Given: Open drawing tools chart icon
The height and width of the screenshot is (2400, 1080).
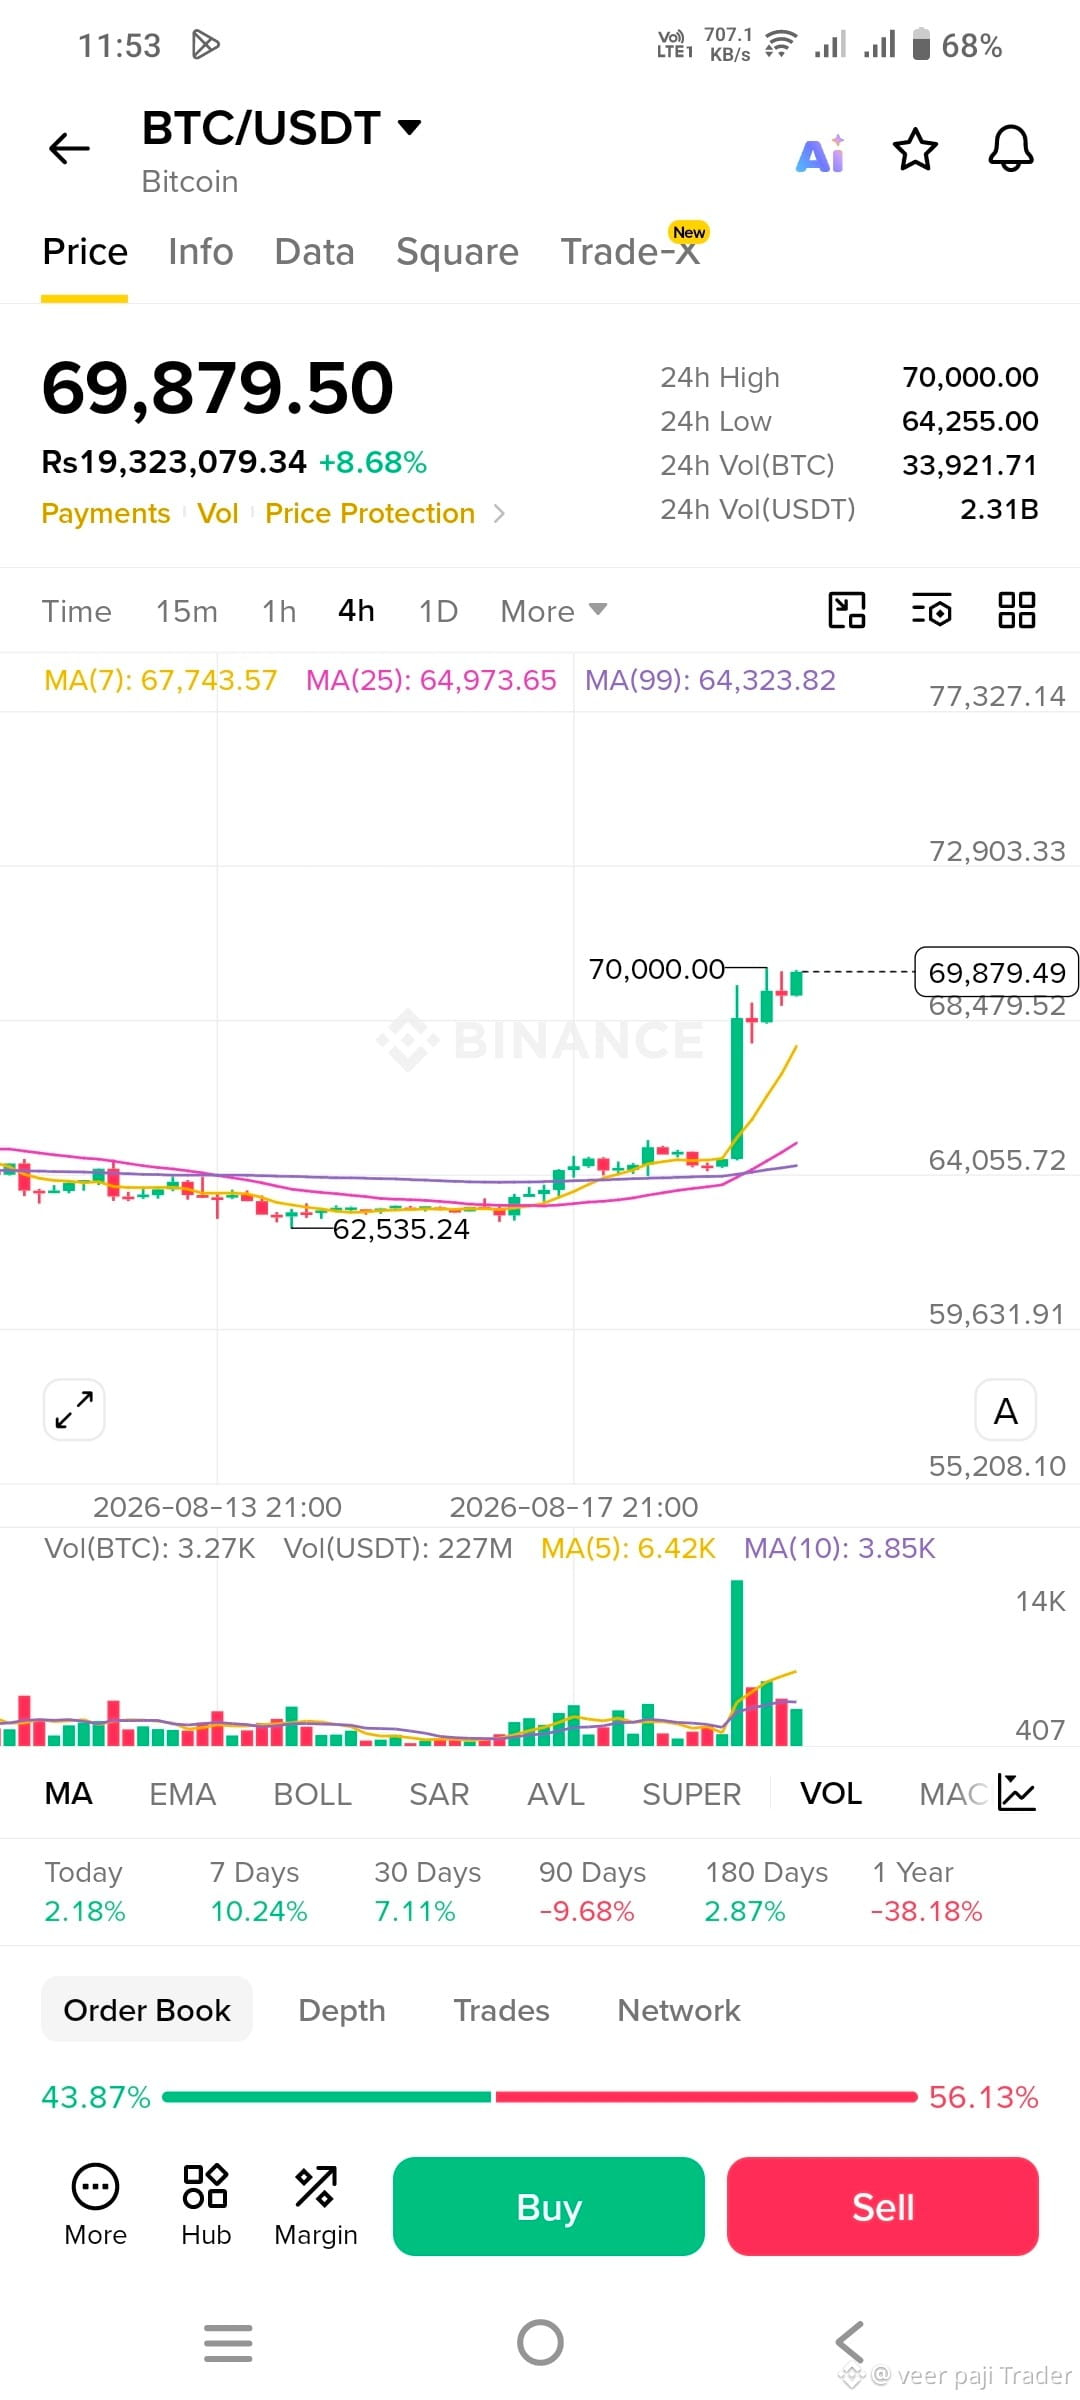Looking at the screenshot, I should click(846, 609).
